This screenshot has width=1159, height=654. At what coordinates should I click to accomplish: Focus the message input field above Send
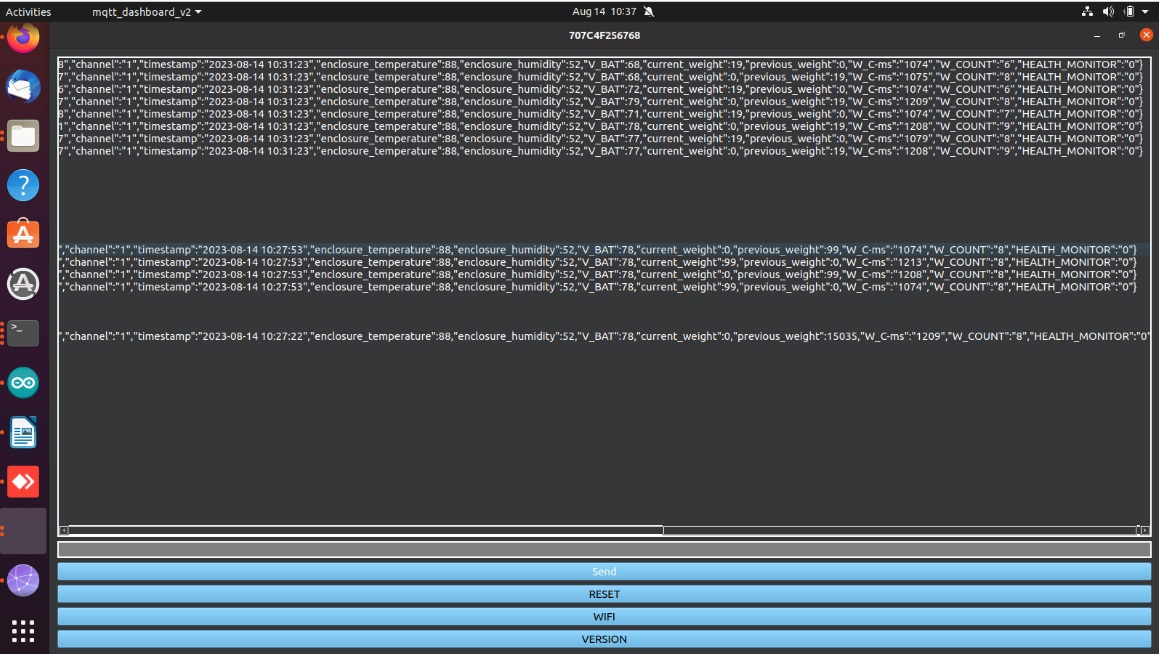604,549
